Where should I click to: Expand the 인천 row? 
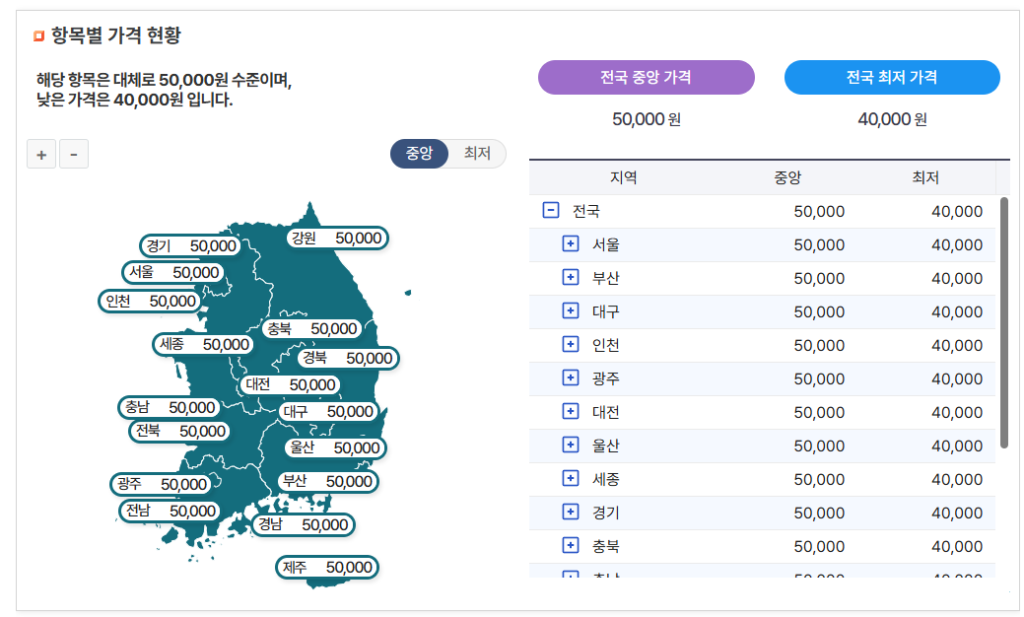tap(571, 344)
